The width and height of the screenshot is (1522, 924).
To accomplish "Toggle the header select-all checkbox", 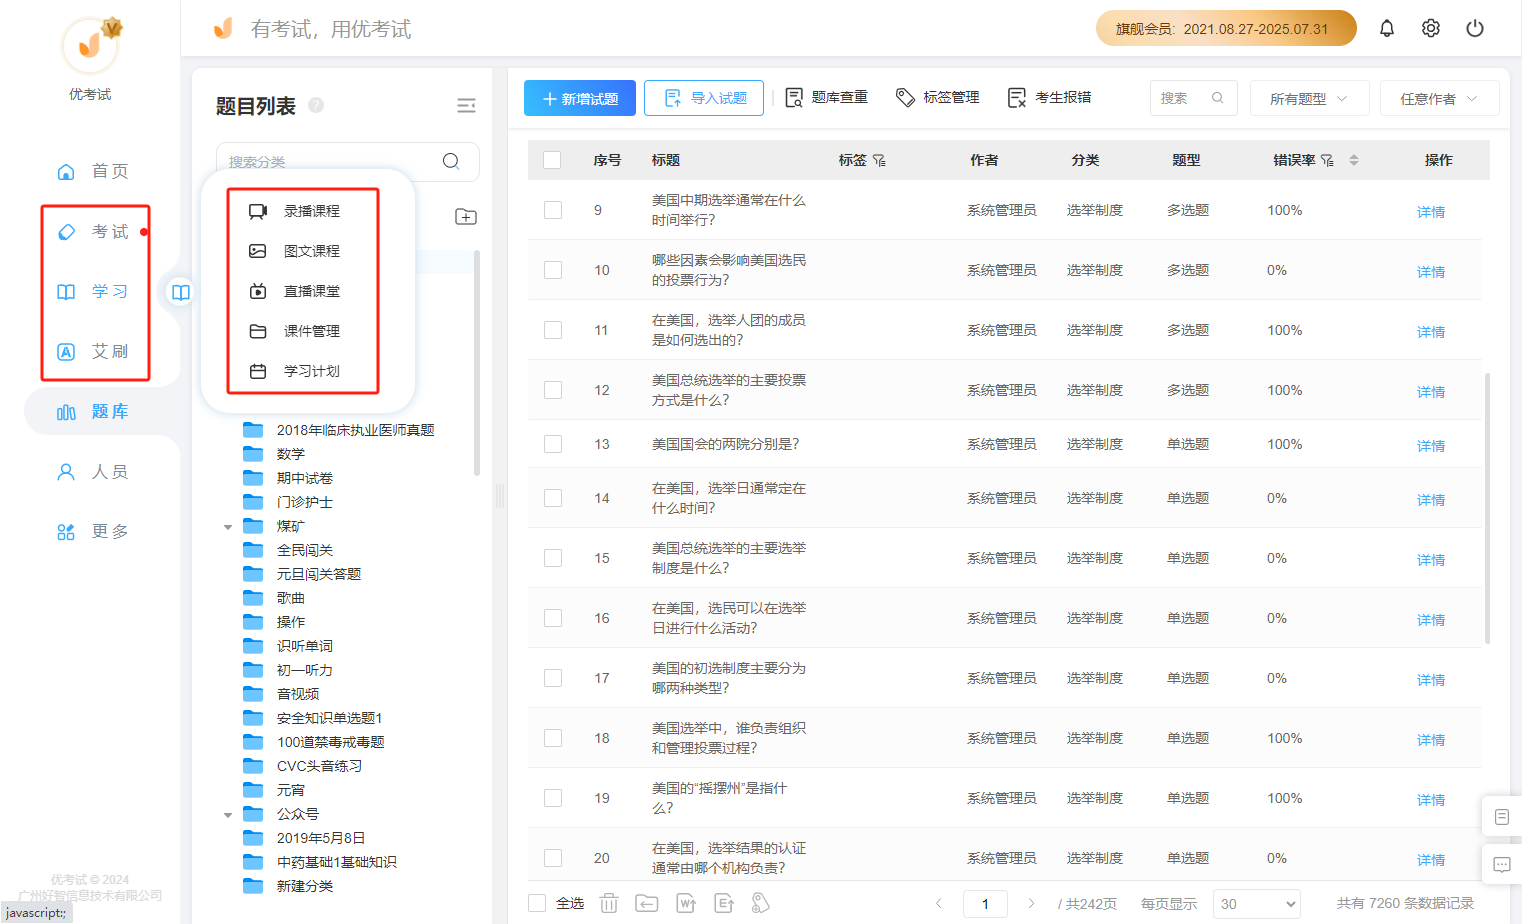I will pyautogui.click(x=552, y=160).
